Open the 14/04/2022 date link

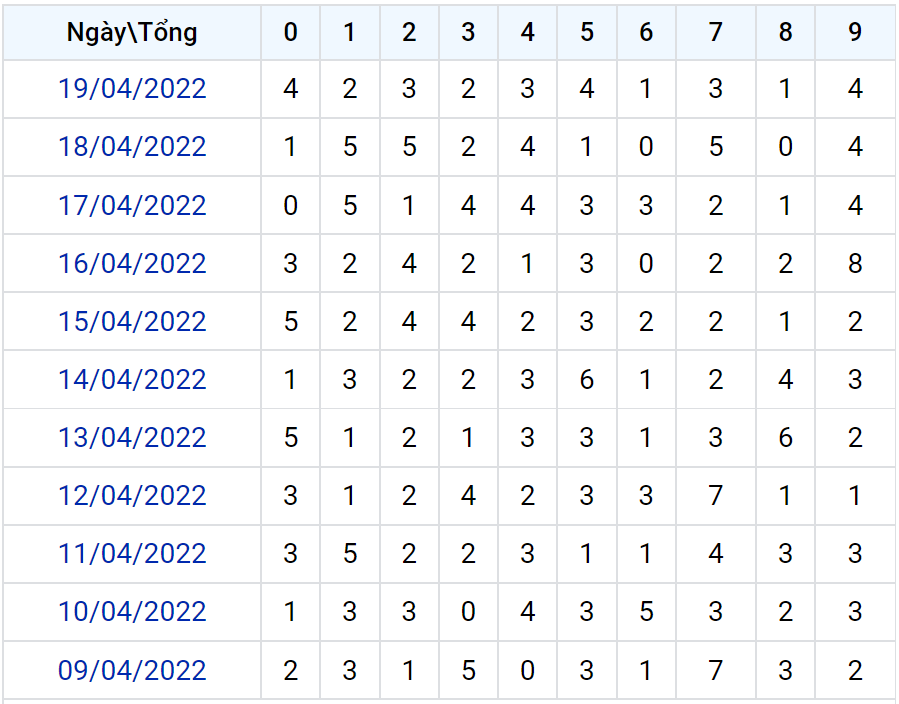[132, 380]
